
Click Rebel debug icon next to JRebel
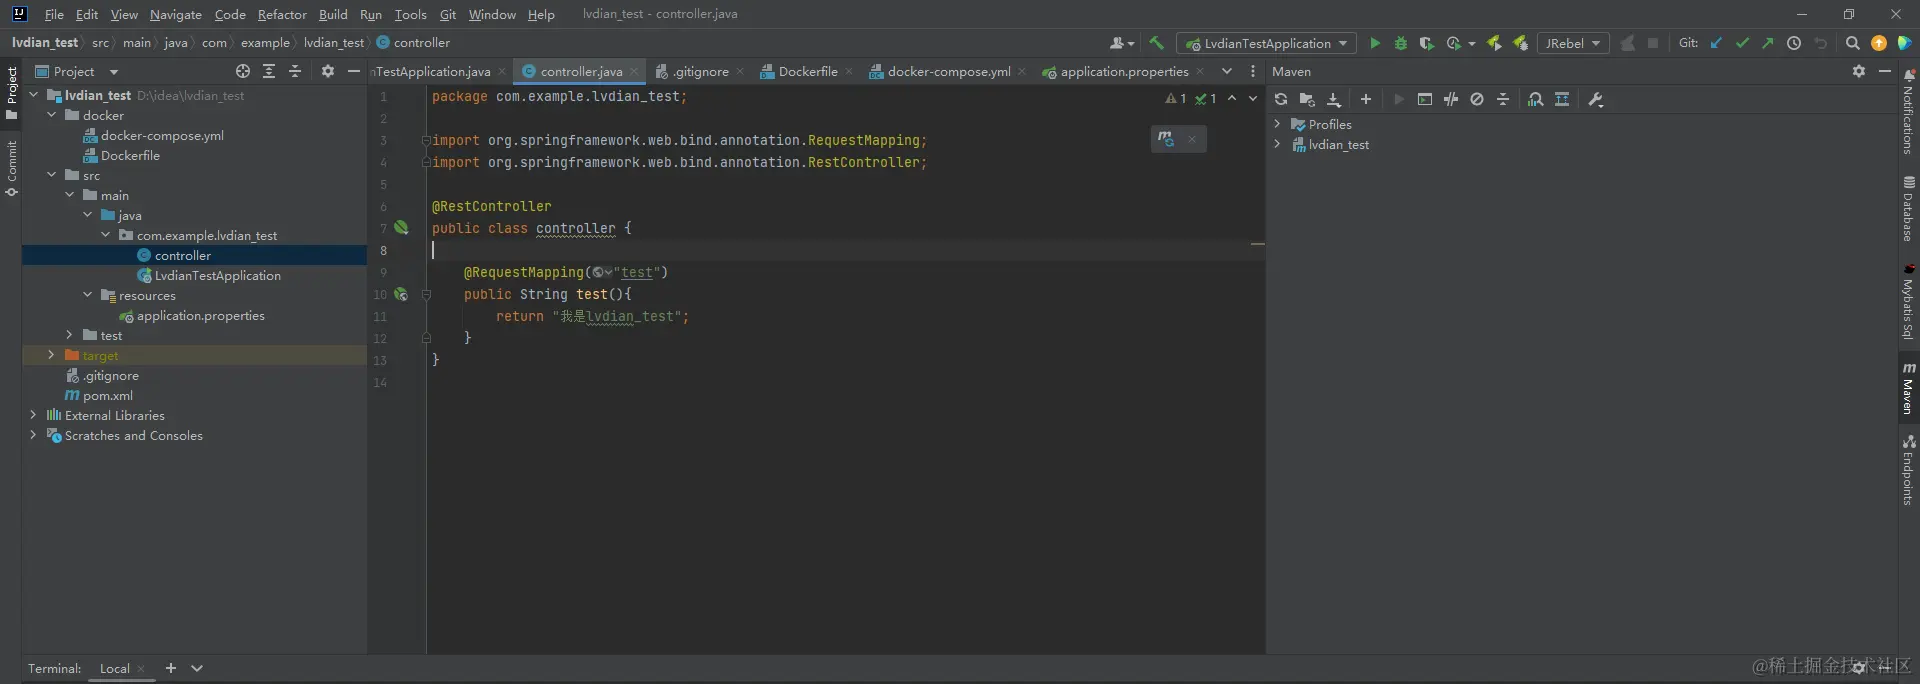coord(1520,43)
